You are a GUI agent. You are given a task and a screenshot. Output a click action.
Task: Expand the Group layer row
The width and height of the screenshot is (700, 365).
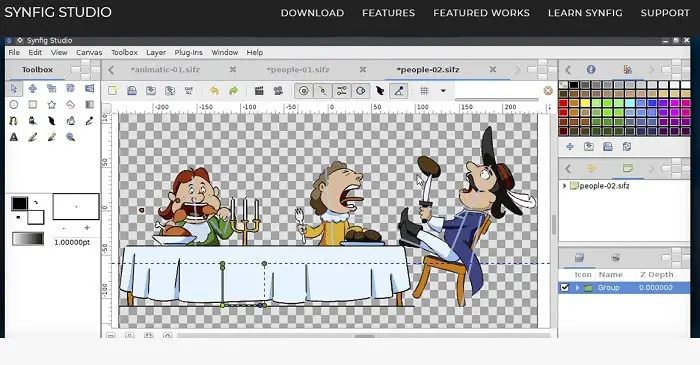tap(577, 287)
